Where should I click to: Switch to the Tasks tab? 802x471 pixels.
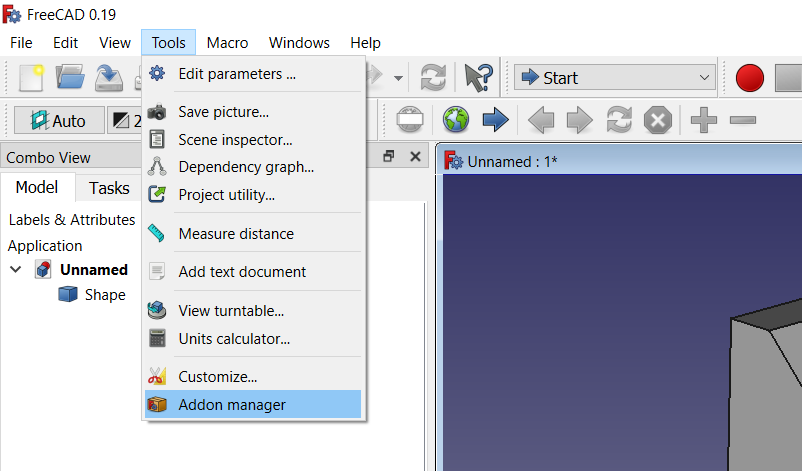click(x=109, y=188)
